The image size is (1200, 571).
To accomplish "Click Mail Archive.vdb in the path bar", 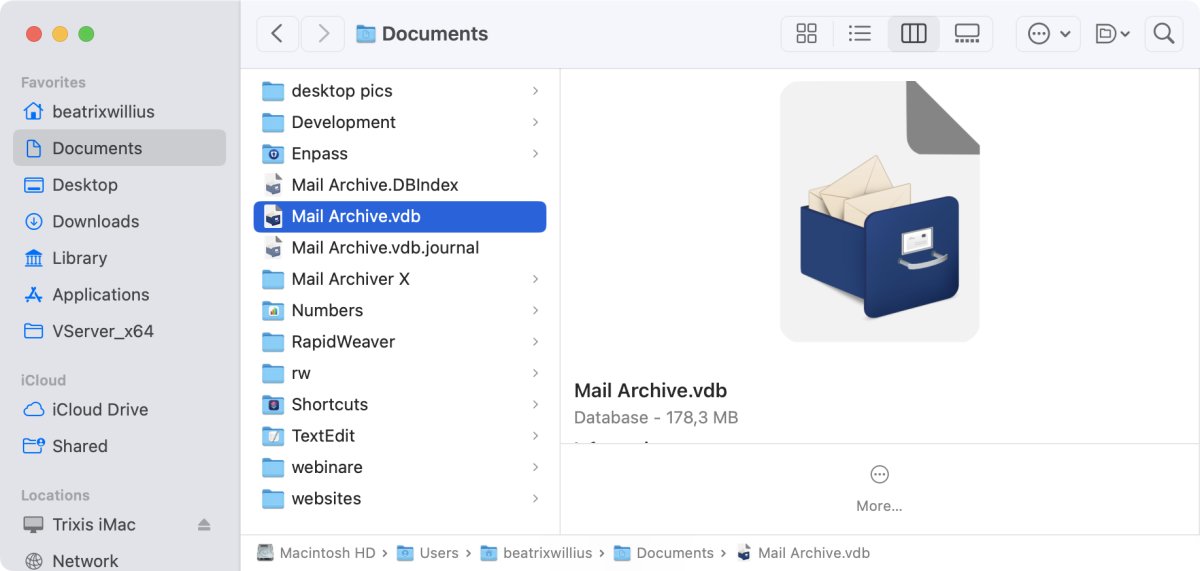I will pyautogui.click(x=803, y=553).
